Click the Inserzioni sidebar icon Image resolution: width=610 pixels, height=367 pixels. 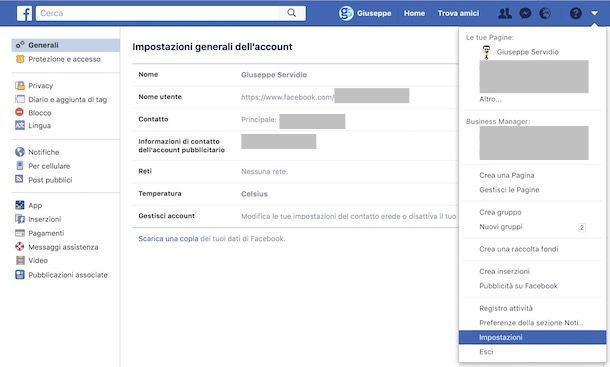tap(20, 219)
